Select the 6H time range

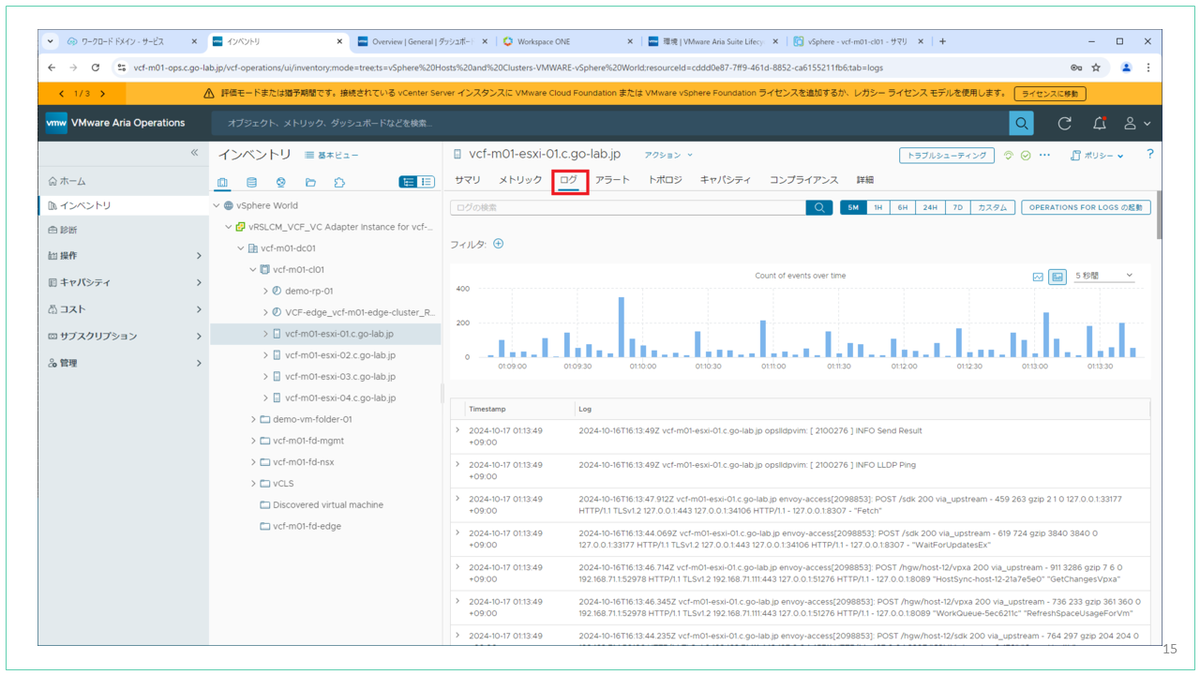click(x=902, y=207)
